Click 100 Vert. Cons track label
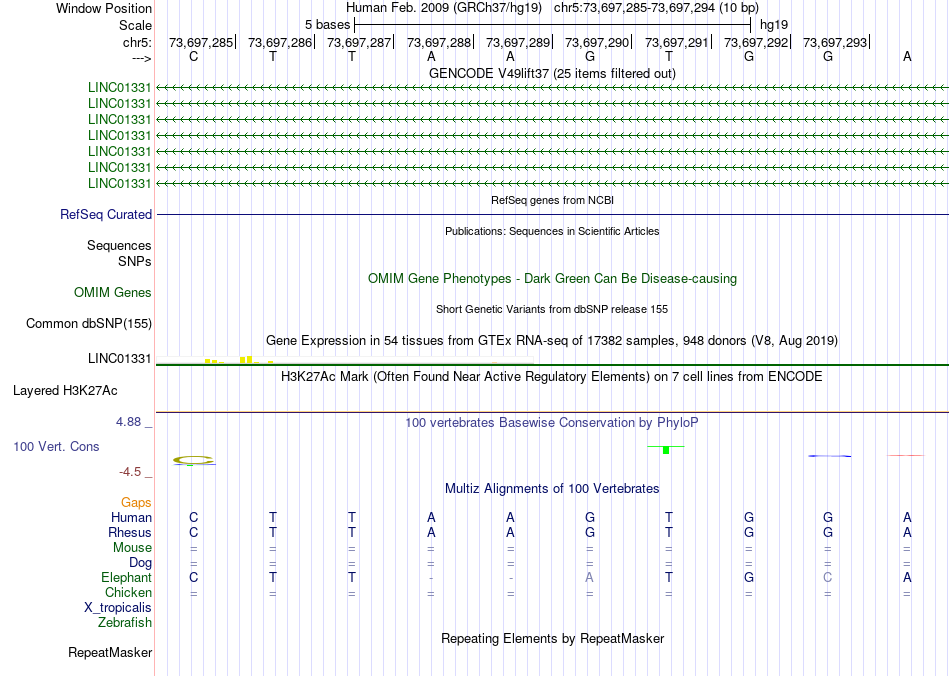 pyautogui.click(x=56, y=446)
